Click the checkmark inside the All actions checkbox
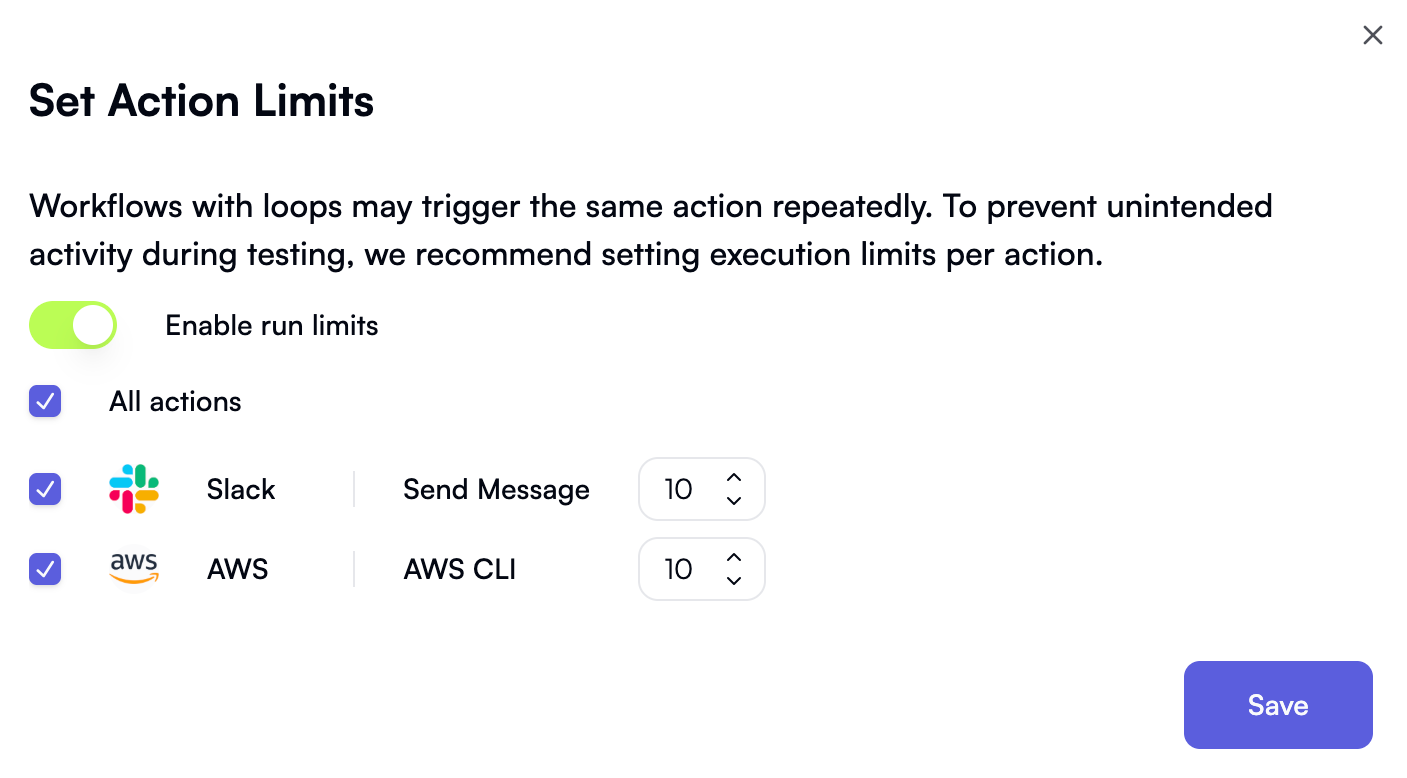 [x=45, y=401]
